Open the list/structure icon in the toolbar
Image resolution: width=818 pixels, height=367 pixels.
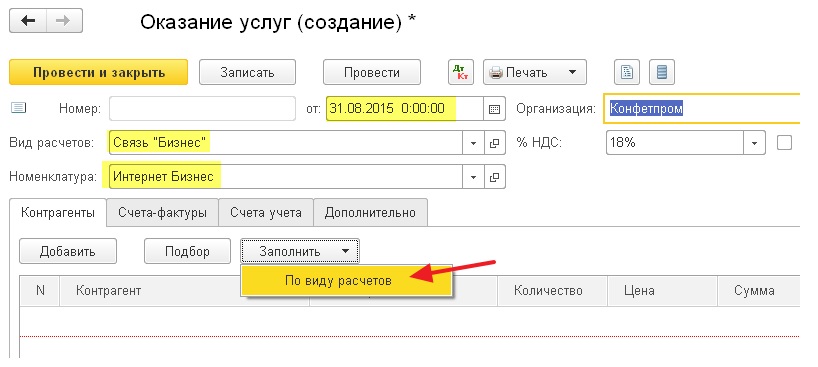coord(661,72)
